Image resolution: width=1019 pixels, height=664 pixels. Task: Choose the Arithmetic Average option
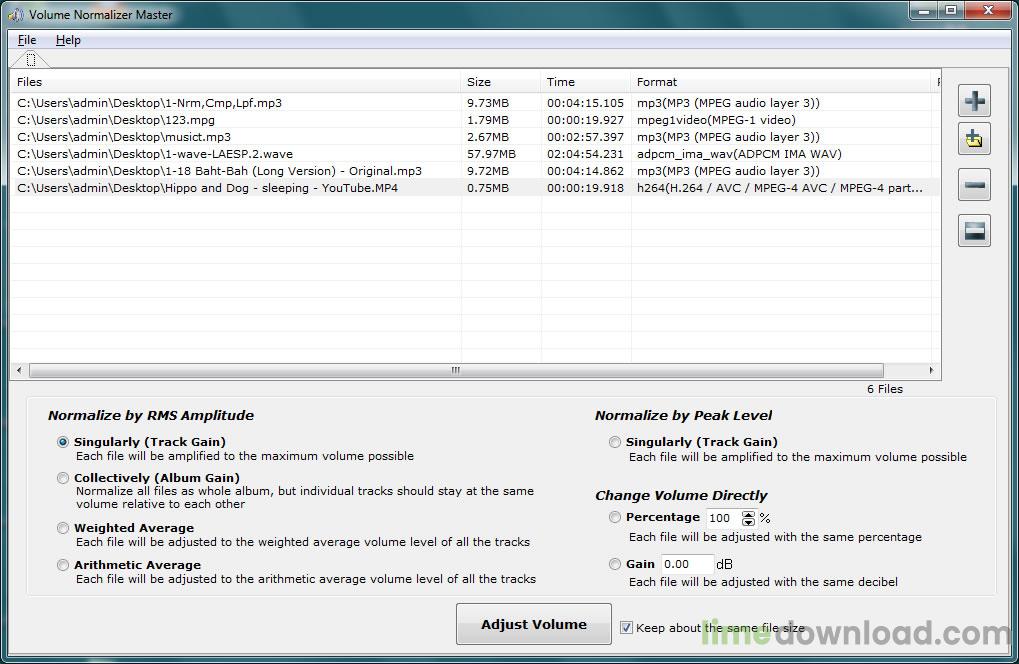(x=62, y=565)
